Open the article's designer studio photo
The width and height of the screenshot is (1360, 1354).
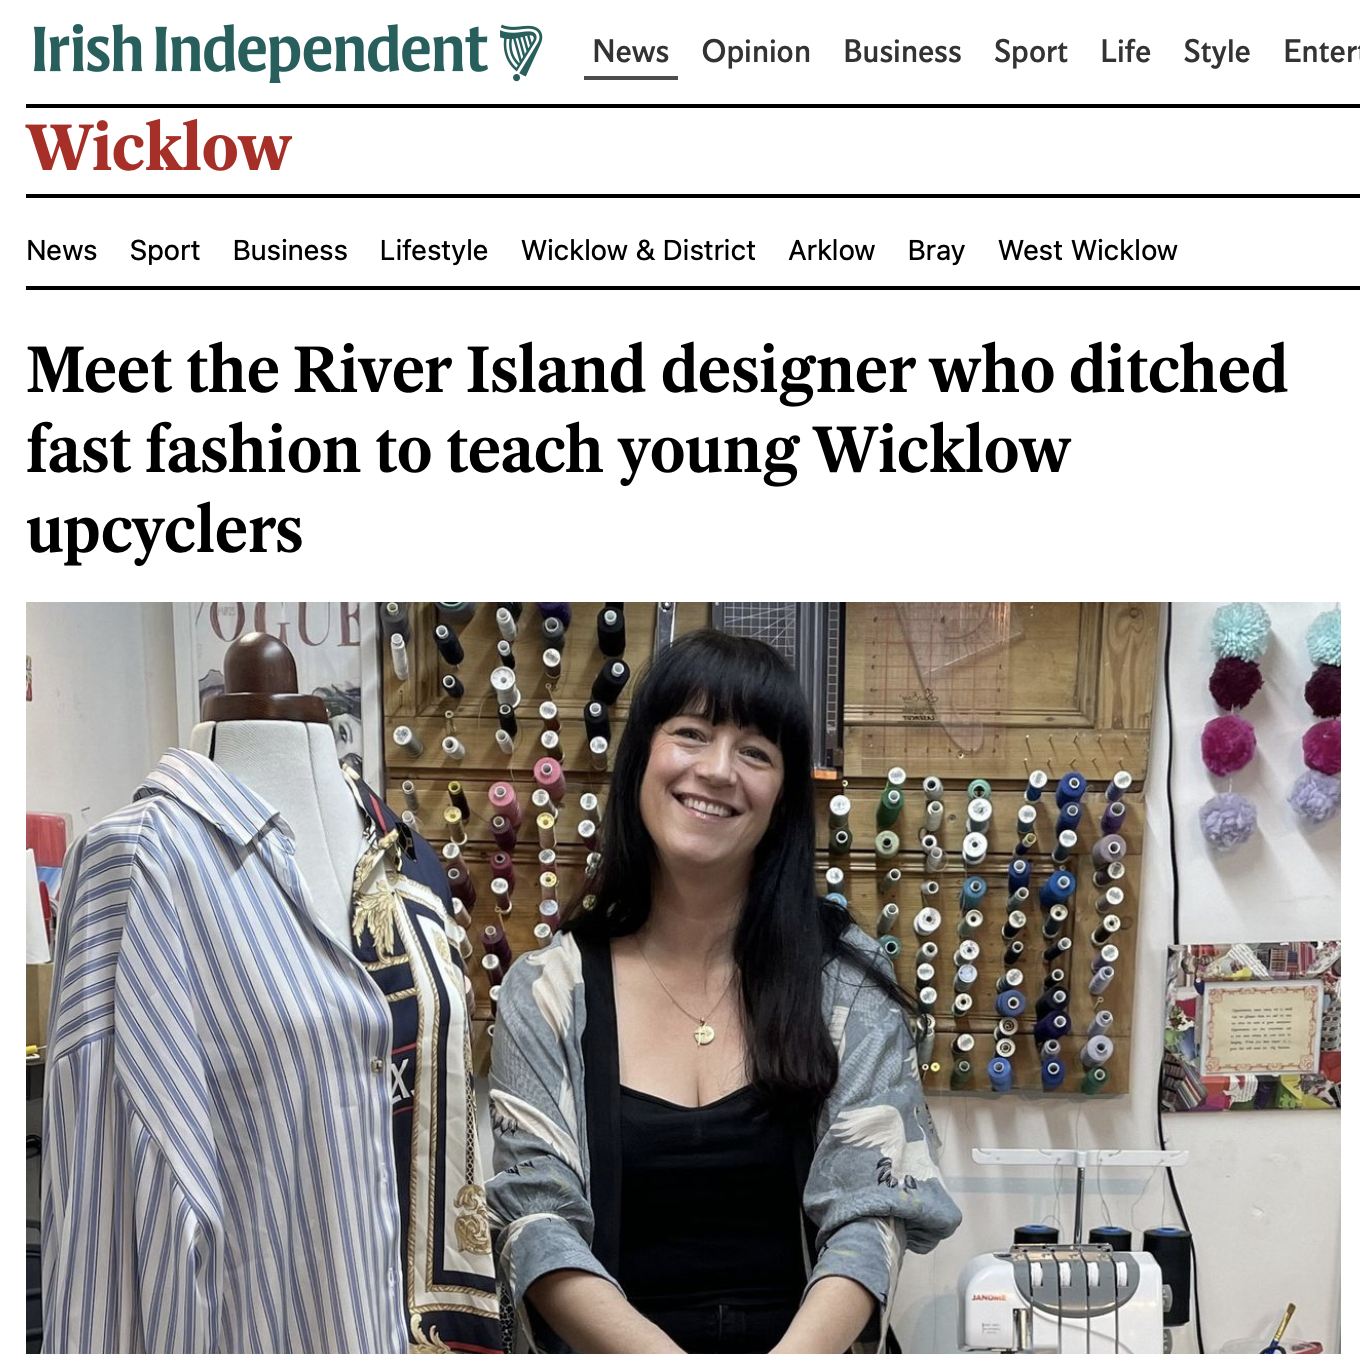(683, 978)
